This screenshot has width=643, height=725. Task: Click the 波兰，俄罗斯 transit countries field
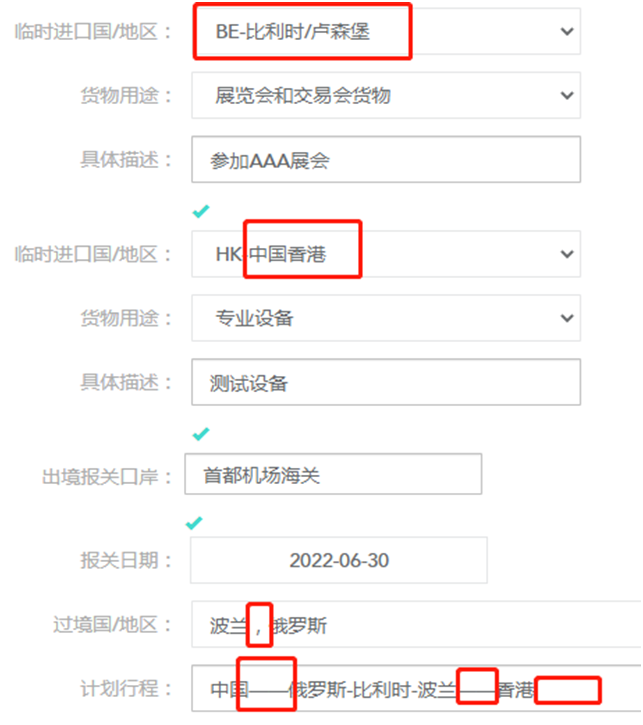[415, 627]
